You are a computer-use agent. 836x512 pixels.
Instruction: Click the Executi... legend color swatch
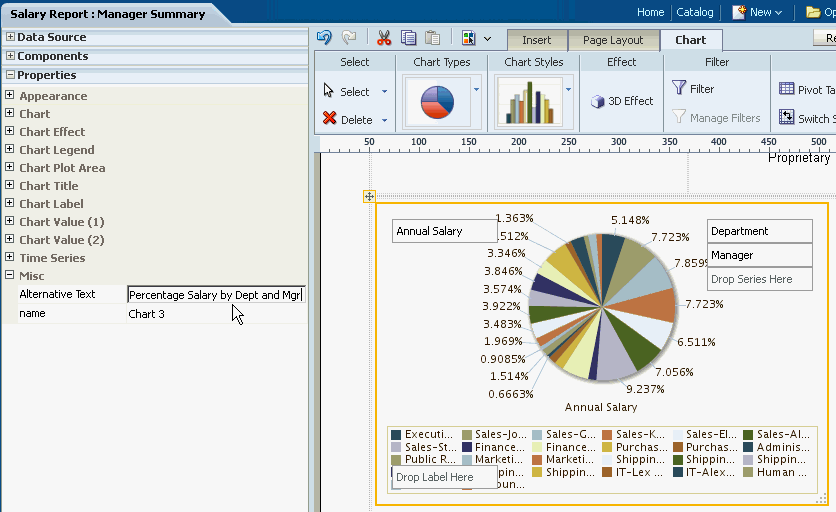pos(396,435)
